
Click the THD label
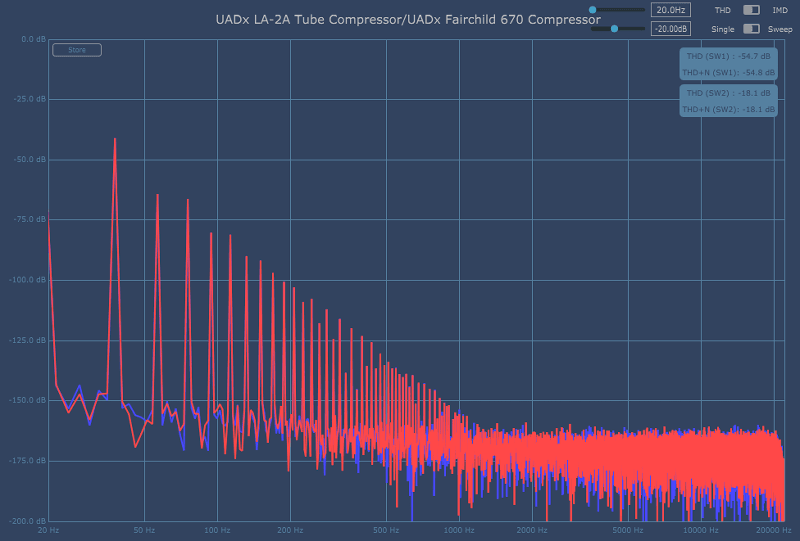click(x=722, y=10)
